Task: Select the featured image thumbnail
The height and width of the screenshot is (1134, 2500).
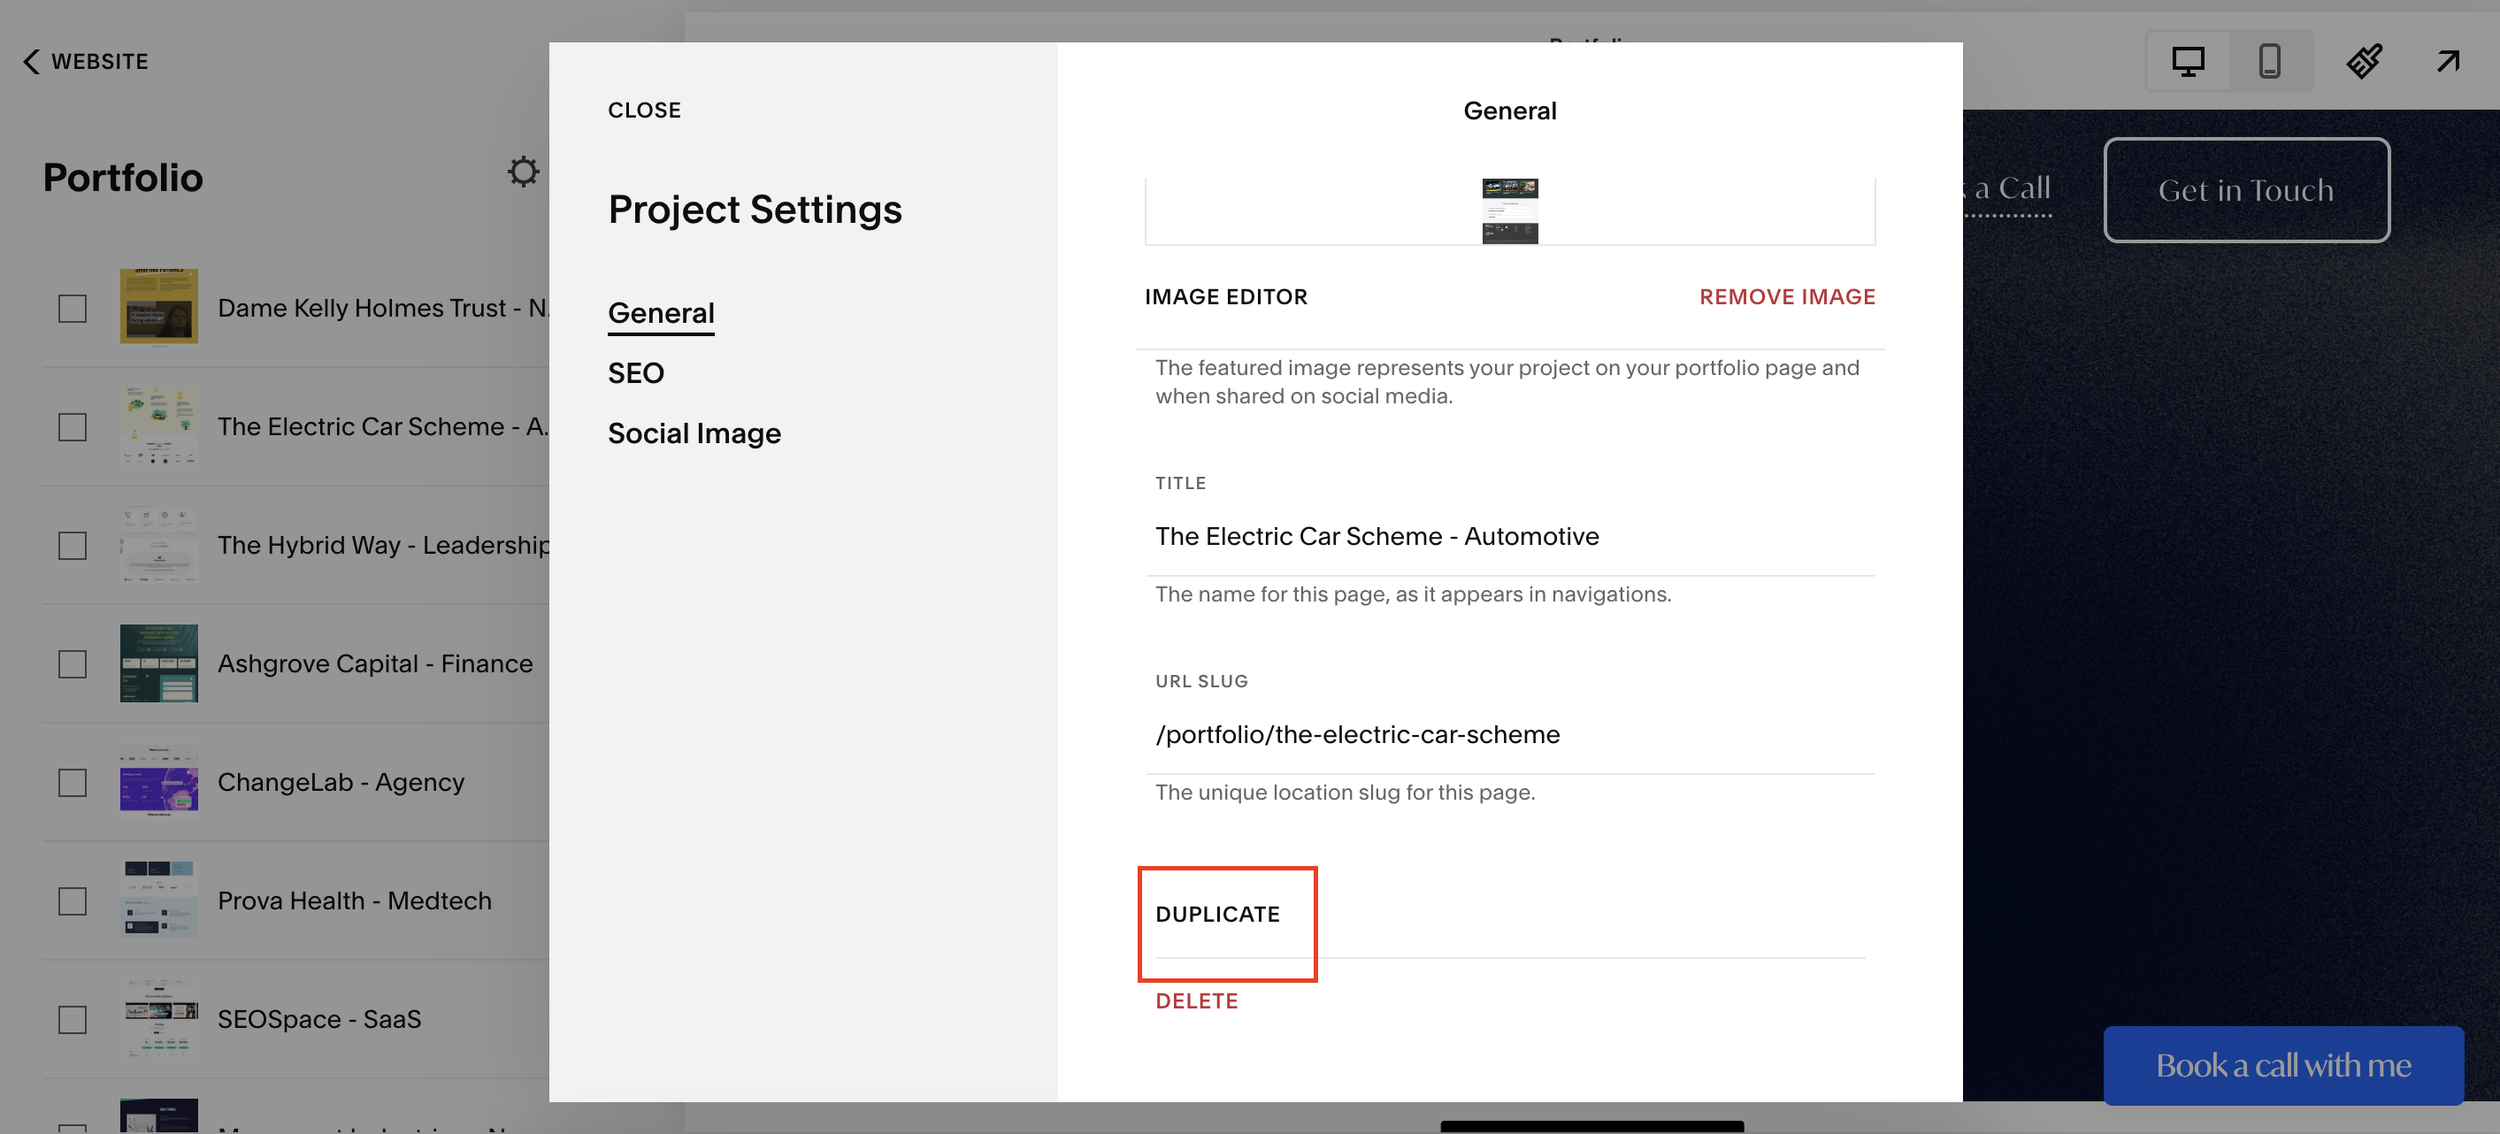Action: click(1510, 211)
